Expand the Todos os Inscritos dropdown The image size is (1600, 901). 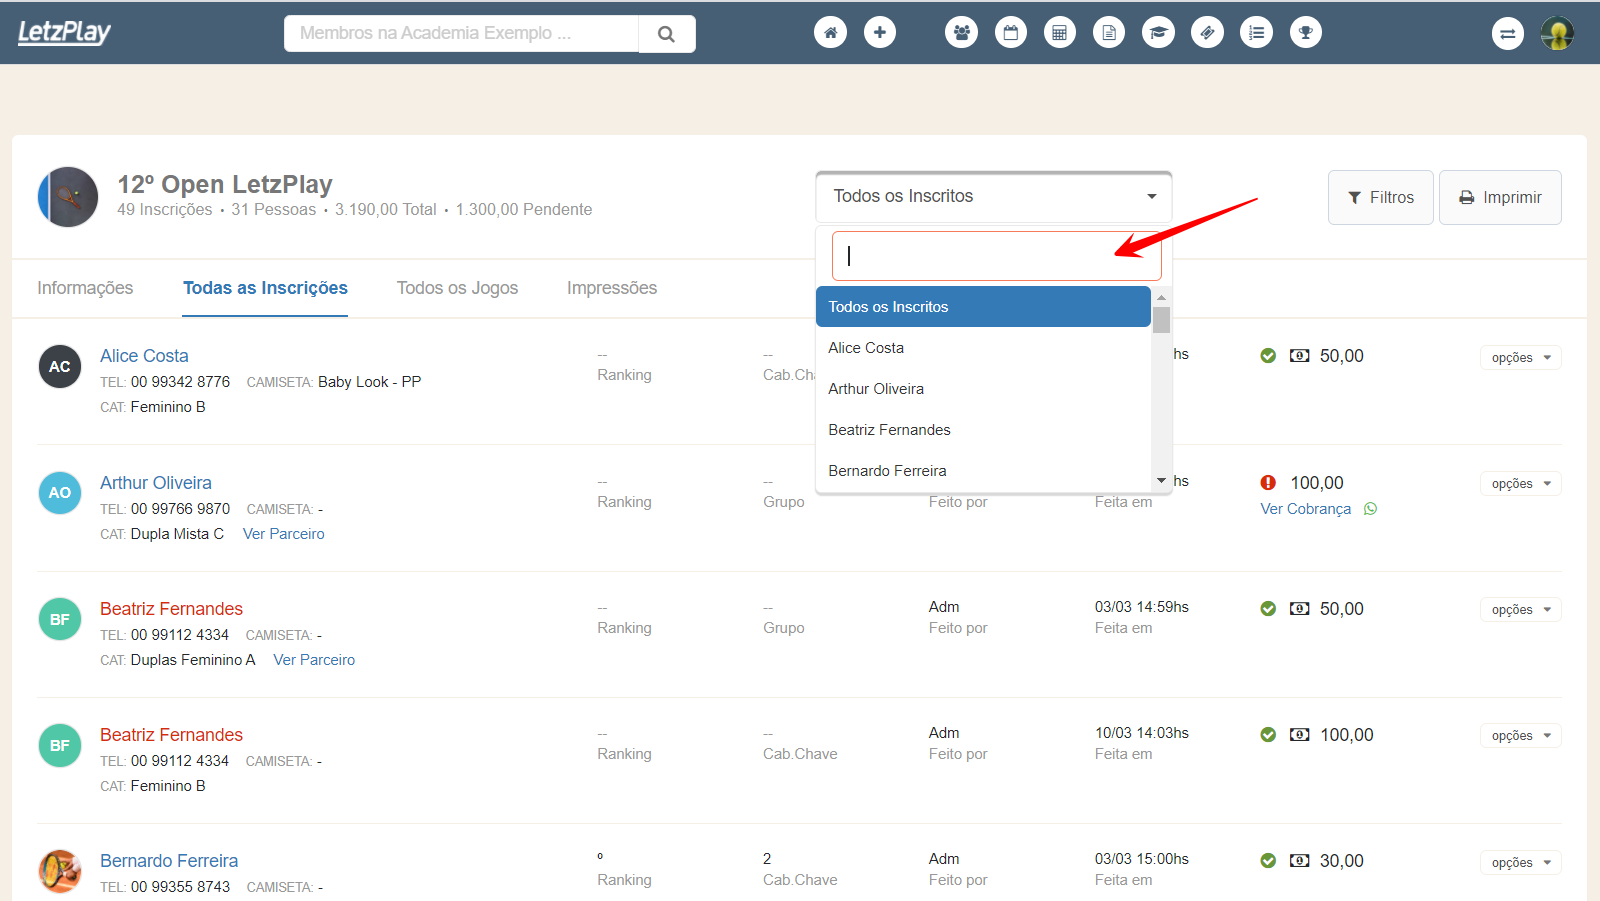993,197
